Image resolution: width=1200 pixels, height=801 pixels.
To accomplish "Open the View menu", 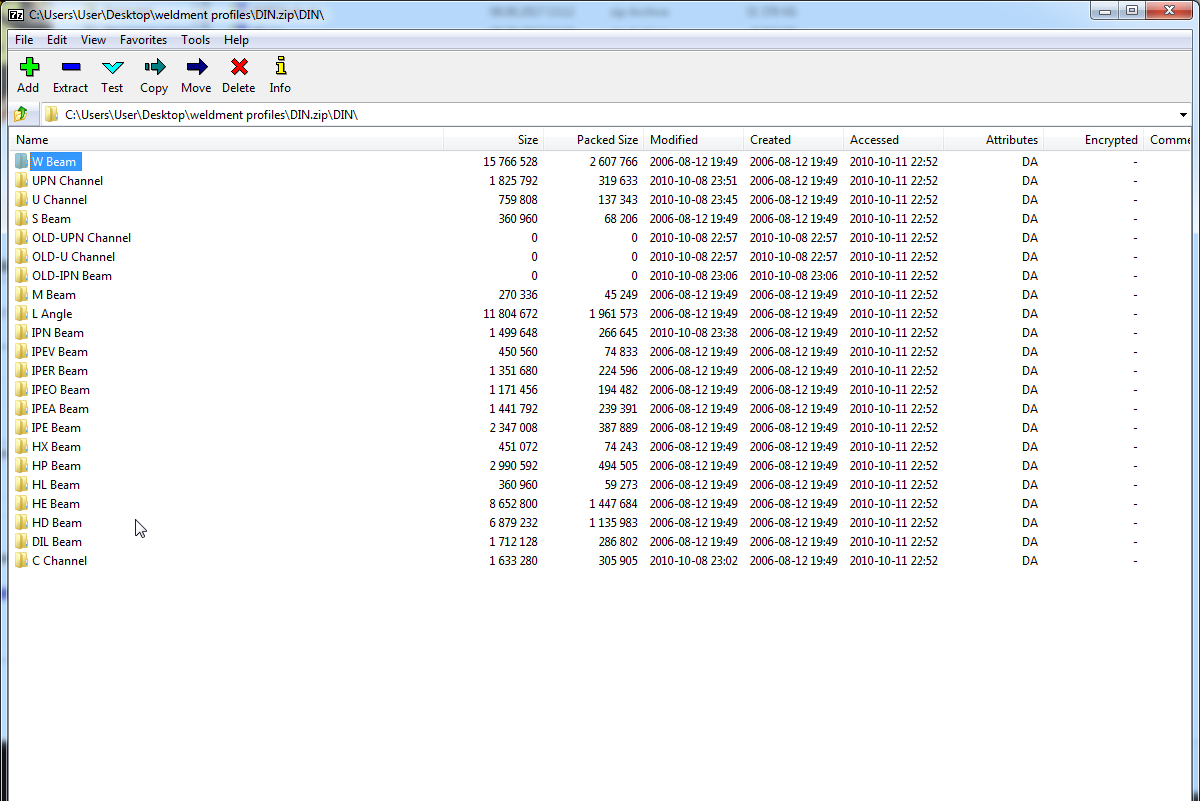I will pyautogui.click(x=93, y=40).
